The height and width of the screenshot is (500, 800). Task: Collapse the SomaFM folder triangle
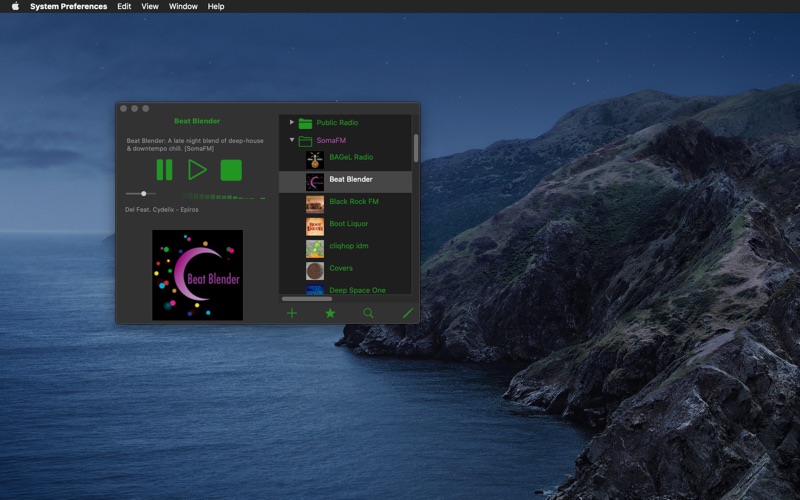[292, 140]
